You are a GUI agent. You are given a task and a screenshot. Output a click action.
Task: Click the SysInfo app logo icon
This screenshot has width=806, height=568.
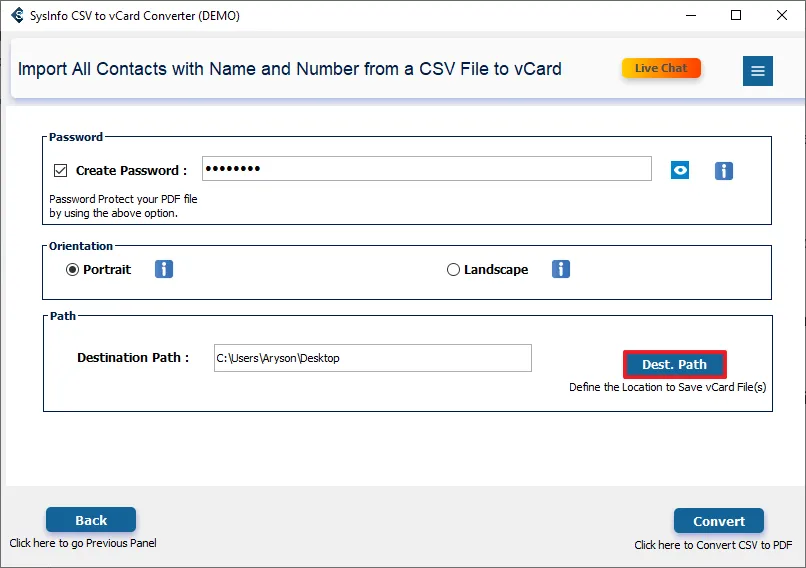click(x=18, y=15)
